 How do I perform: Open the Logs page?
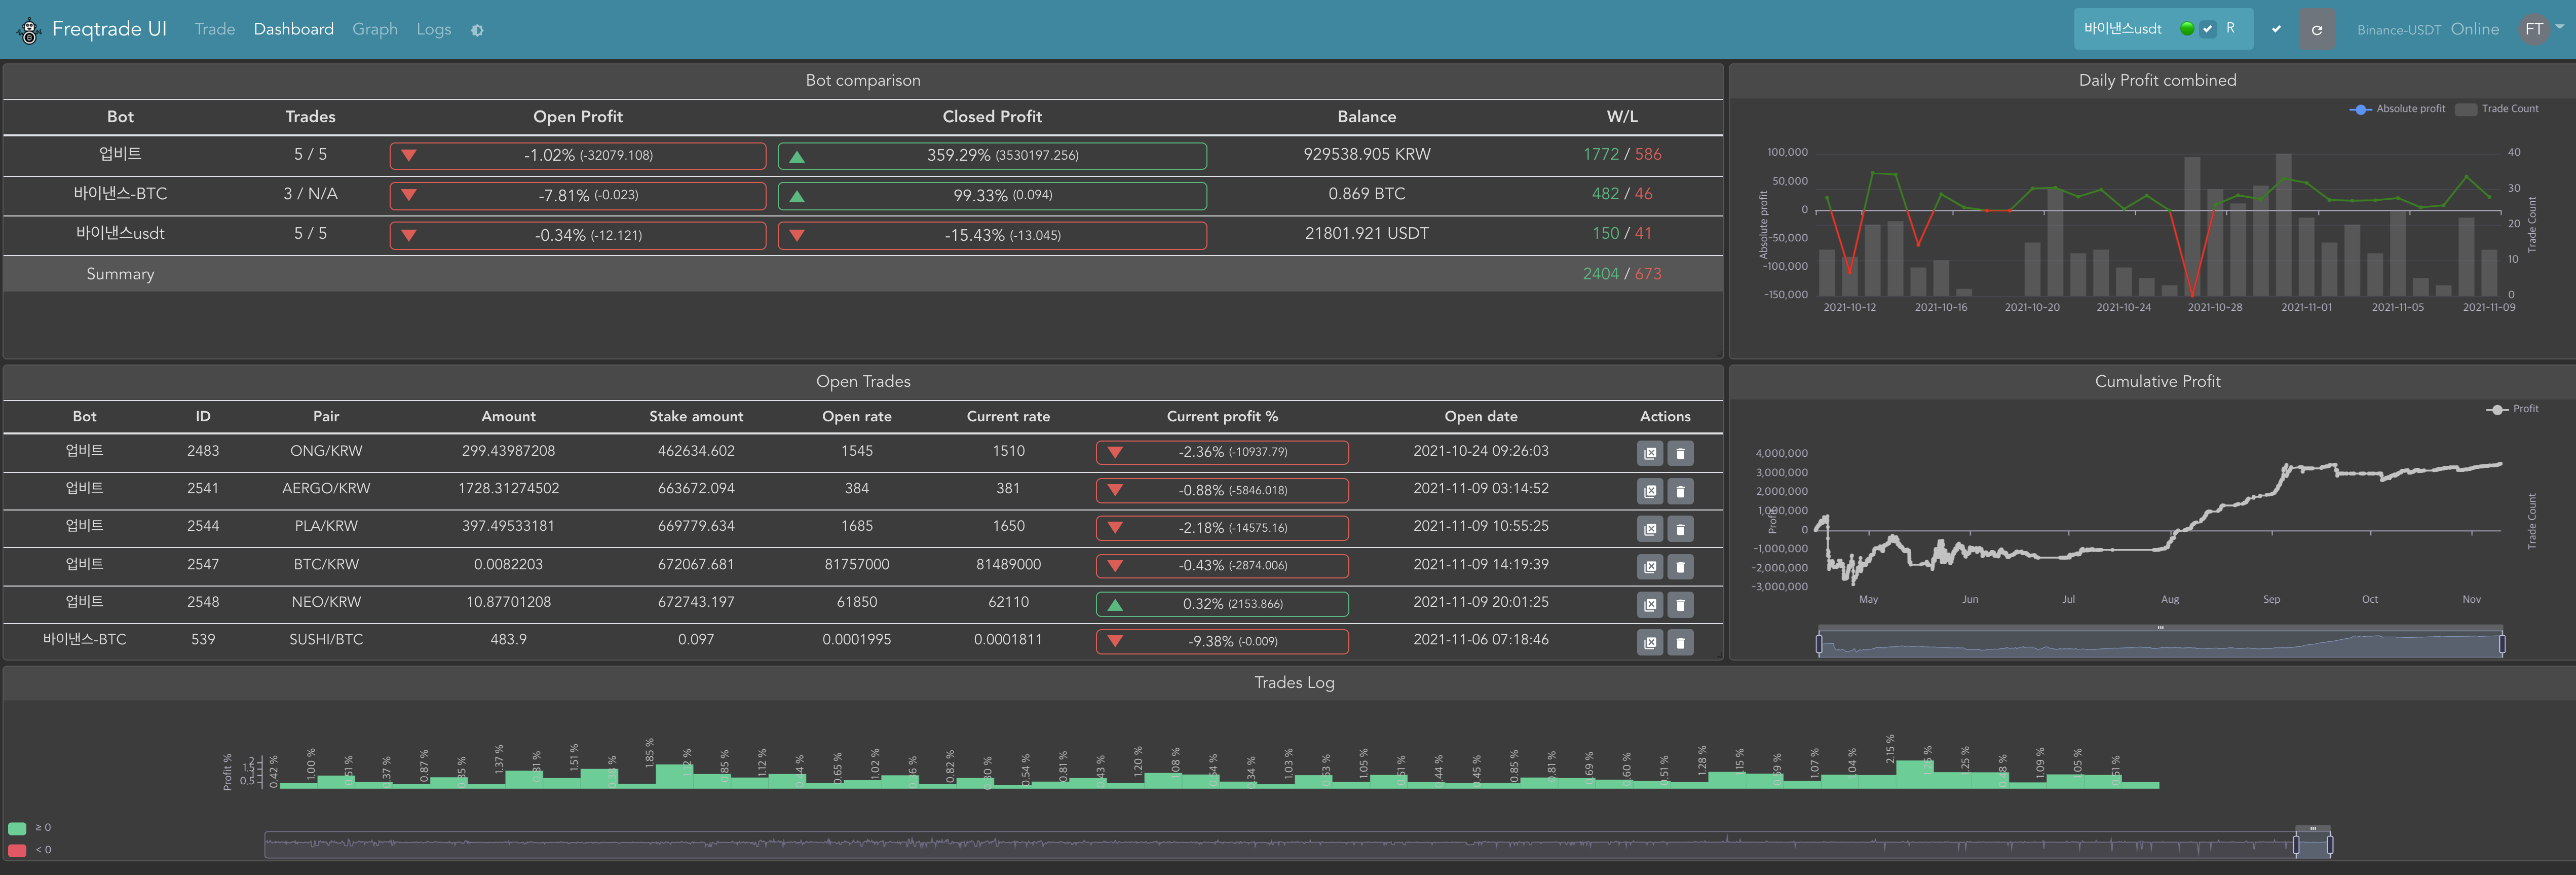(x=433, y=29)
